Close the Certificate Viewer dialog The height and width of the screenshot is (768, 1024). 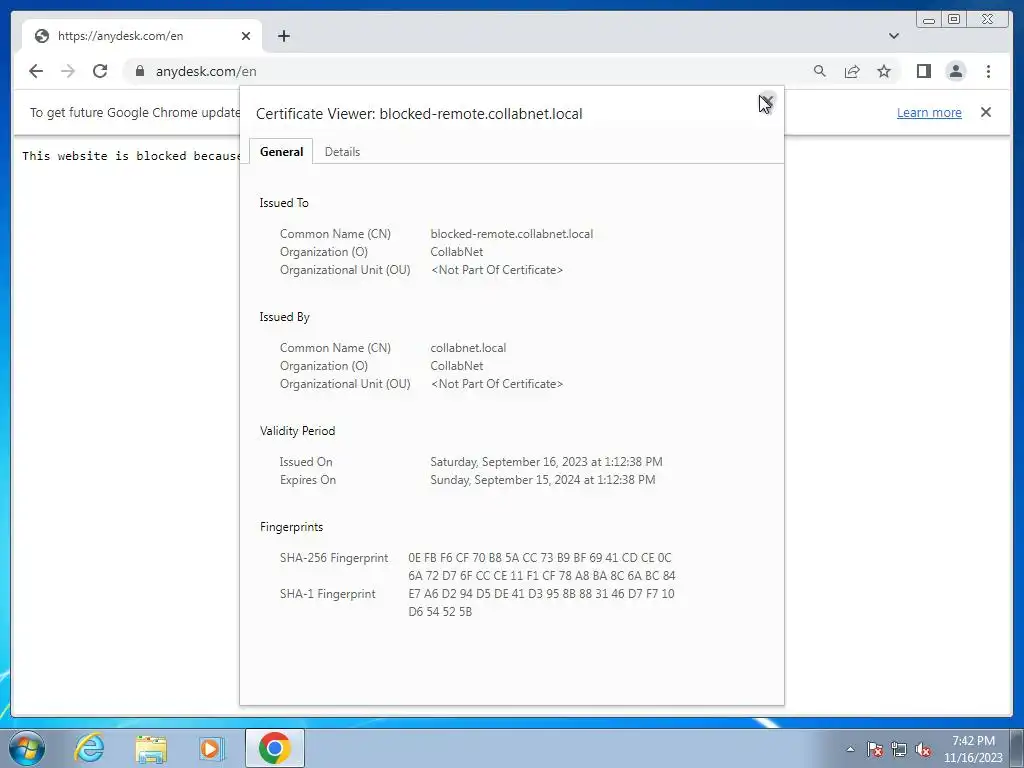pyautogui.click(x=767, y=102)
